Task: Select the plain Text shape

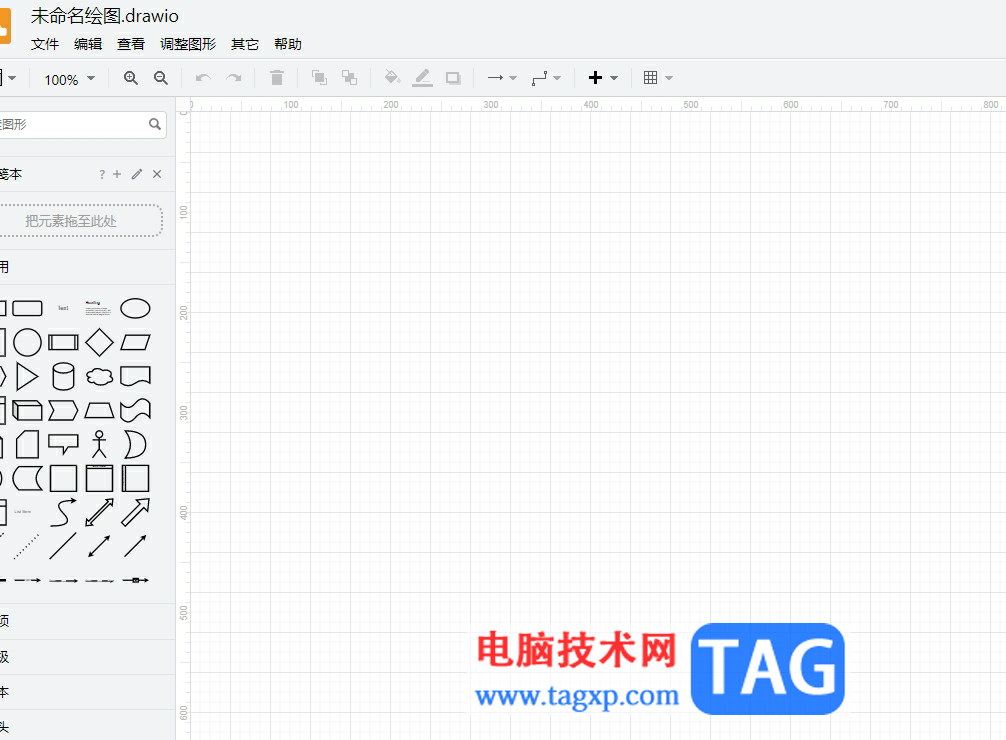Action: click(63, 308)
